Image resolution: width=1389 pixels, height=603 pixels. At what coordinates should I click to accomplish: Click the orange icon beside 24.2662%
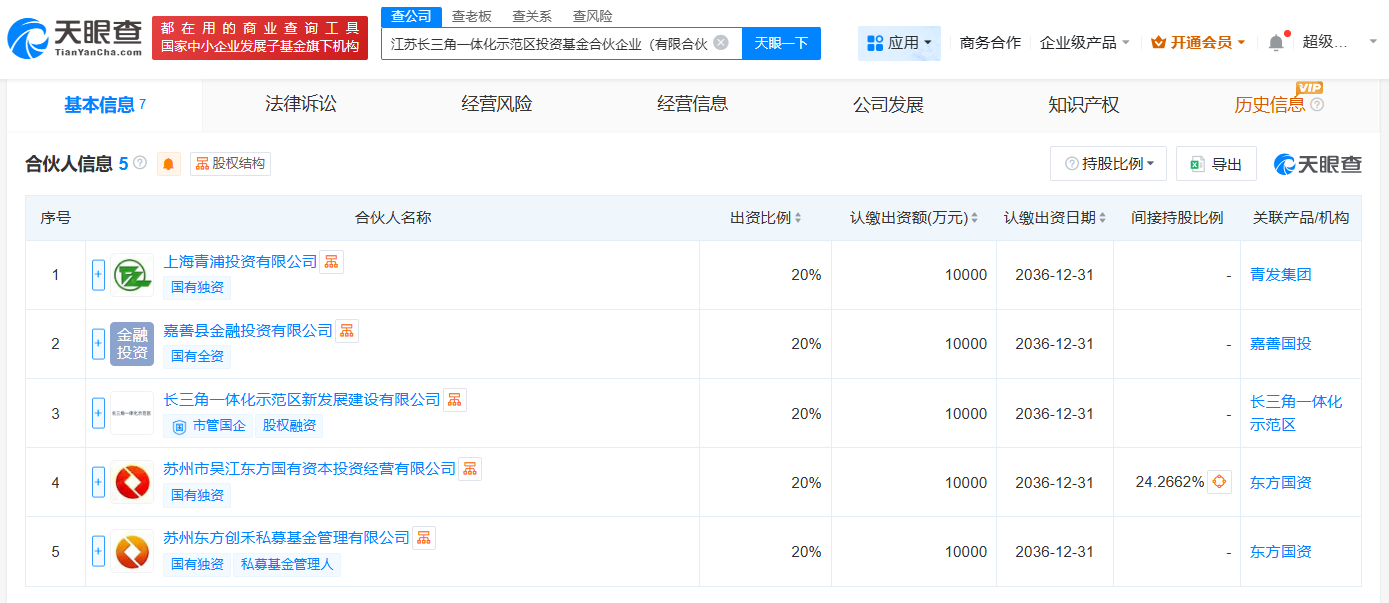[x=1220, y=482]
